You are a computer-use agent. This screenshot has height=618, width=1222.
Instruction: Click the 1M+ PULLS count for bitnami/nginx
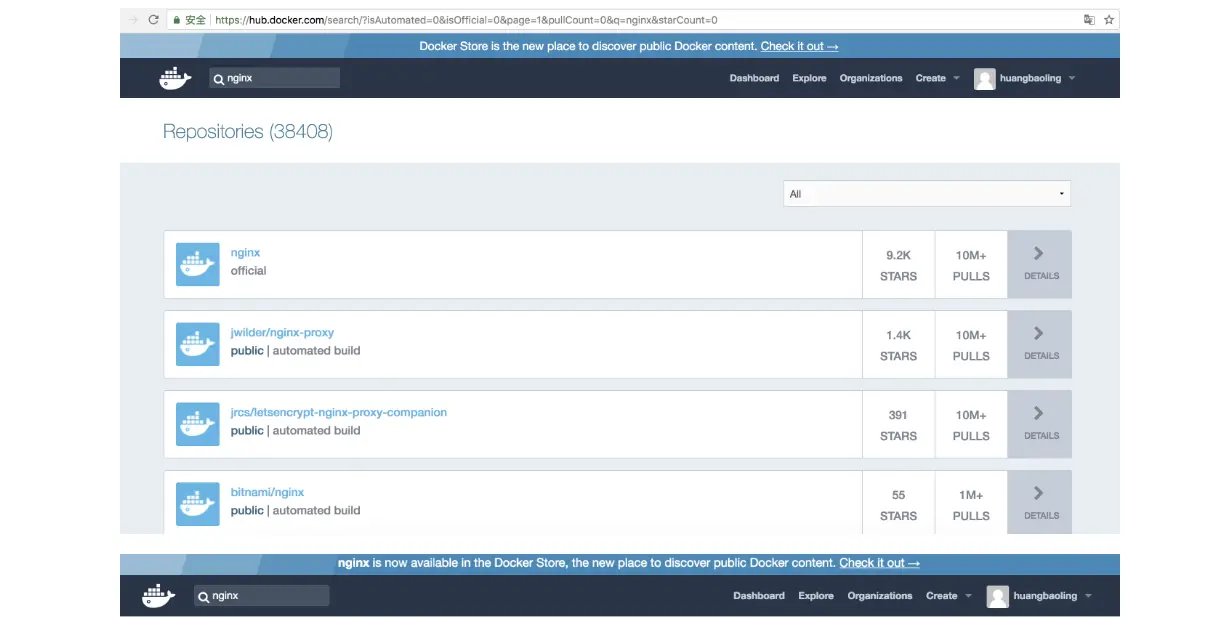[x=971, y=503]
